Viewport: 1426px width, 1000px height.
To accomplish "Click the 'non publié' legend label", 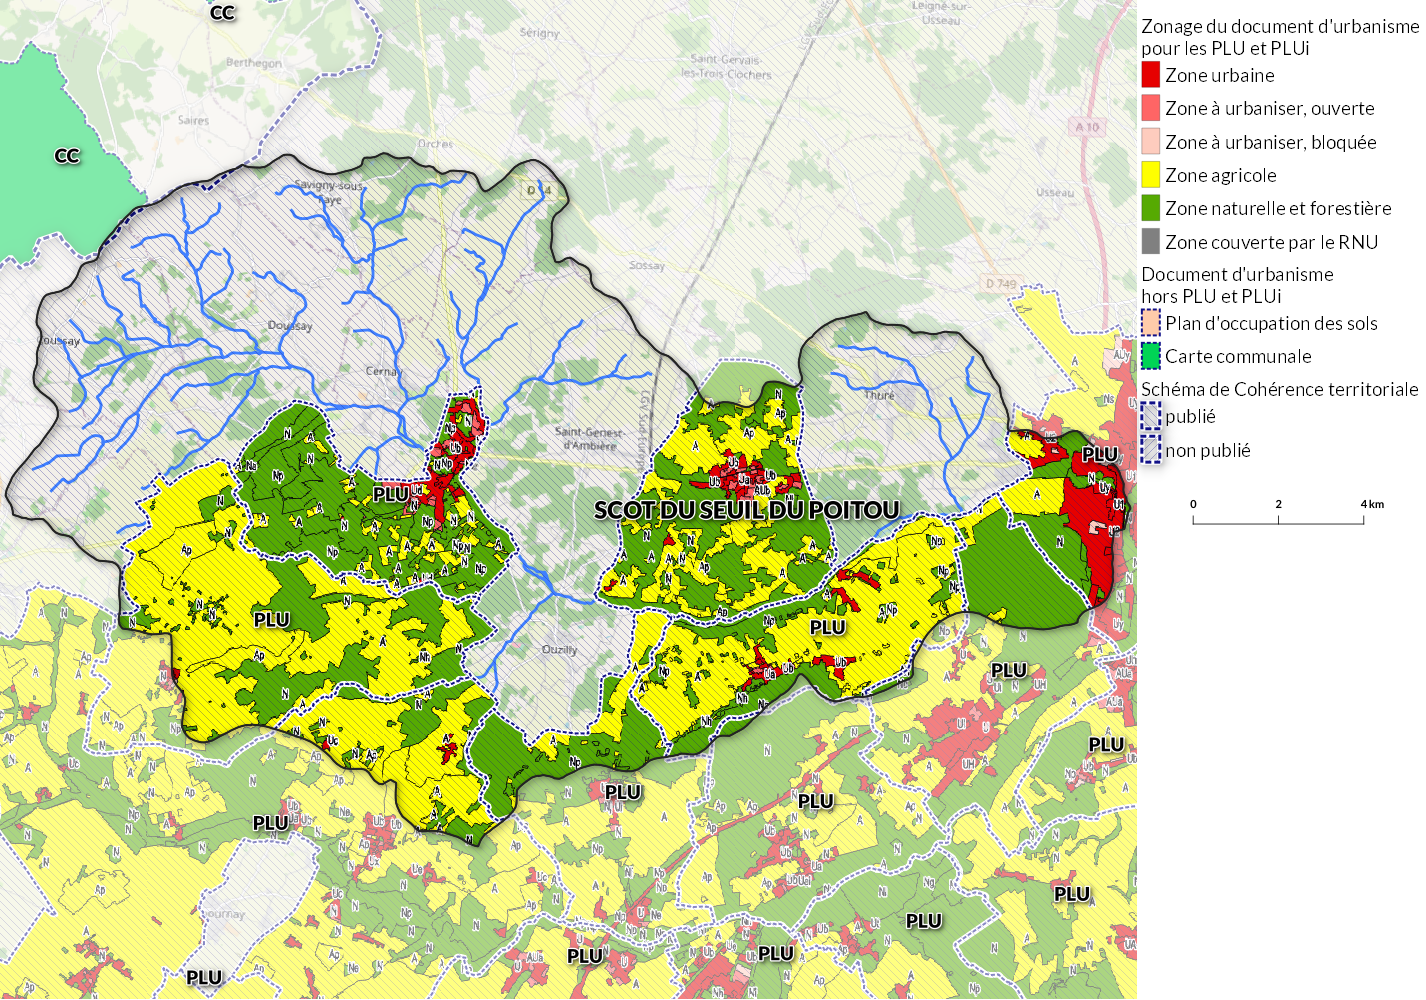I will 1208,450.
